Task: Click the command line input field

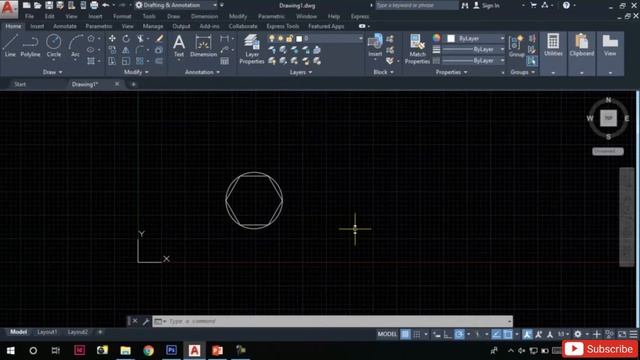Action: point(333,321)
